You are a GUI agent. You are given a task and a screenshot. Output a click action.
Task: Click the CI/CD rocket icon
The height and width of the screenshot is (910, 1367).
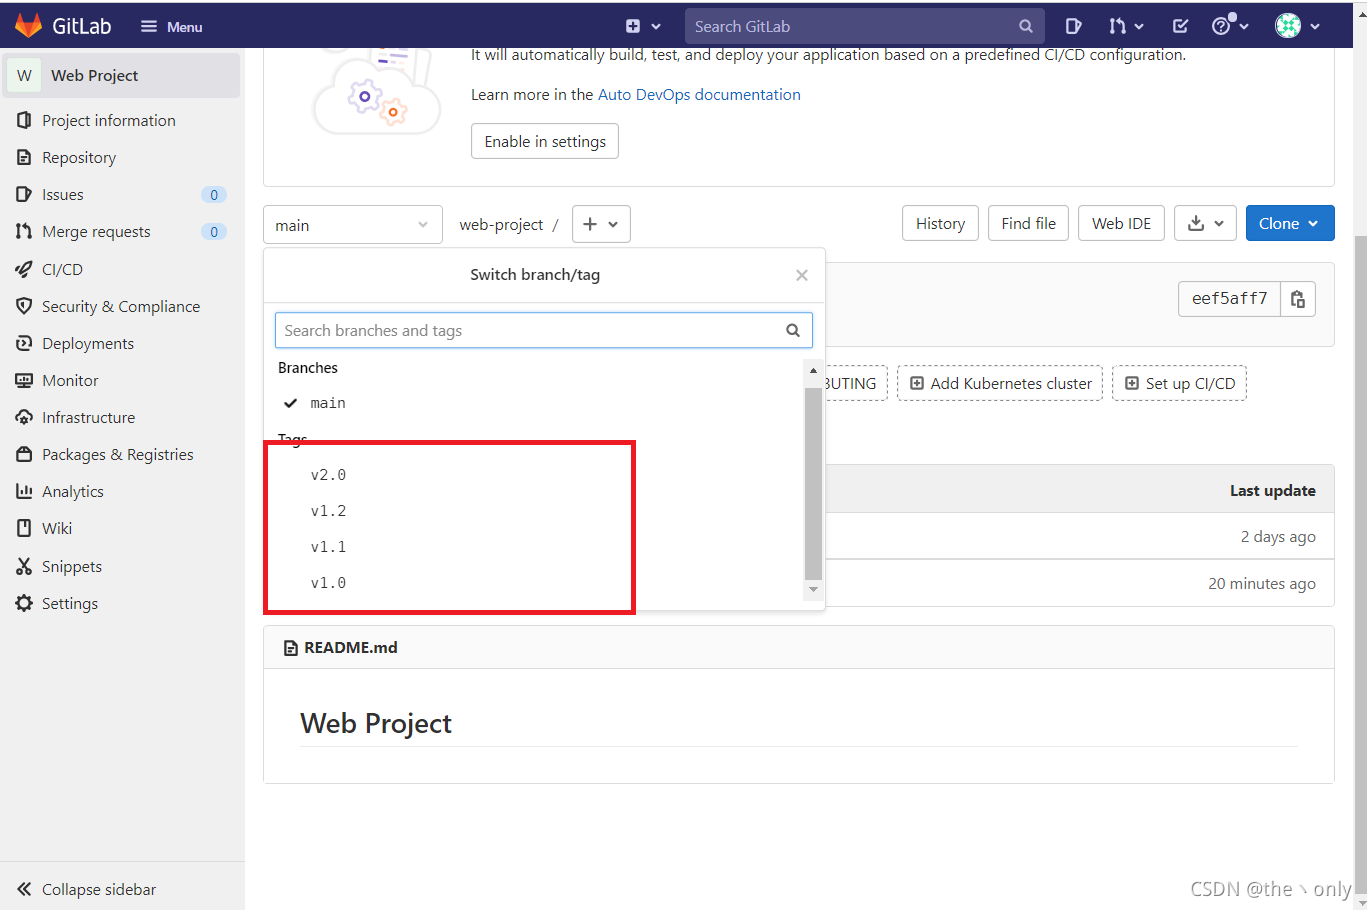(x=24, y=269)
